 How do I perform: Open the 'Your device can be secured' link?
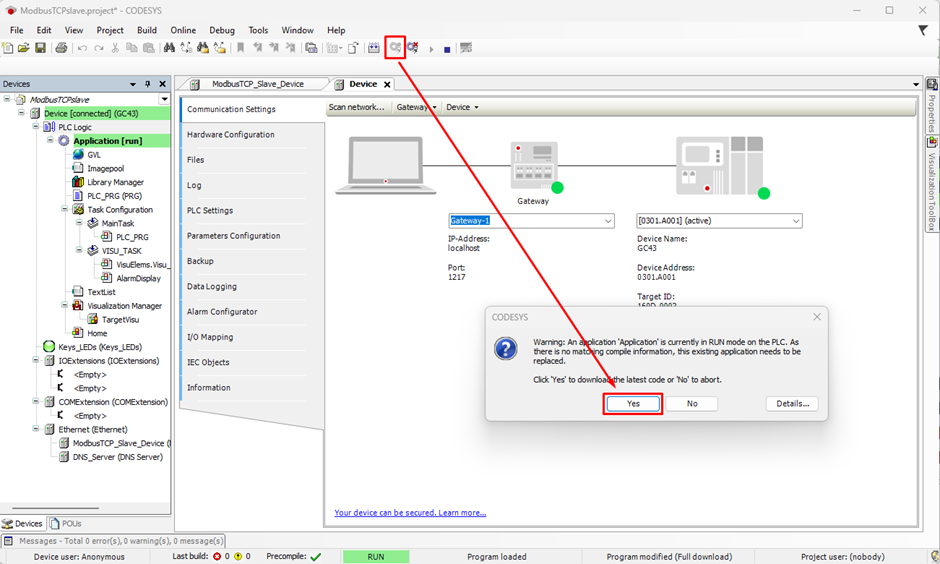[410, 512]
